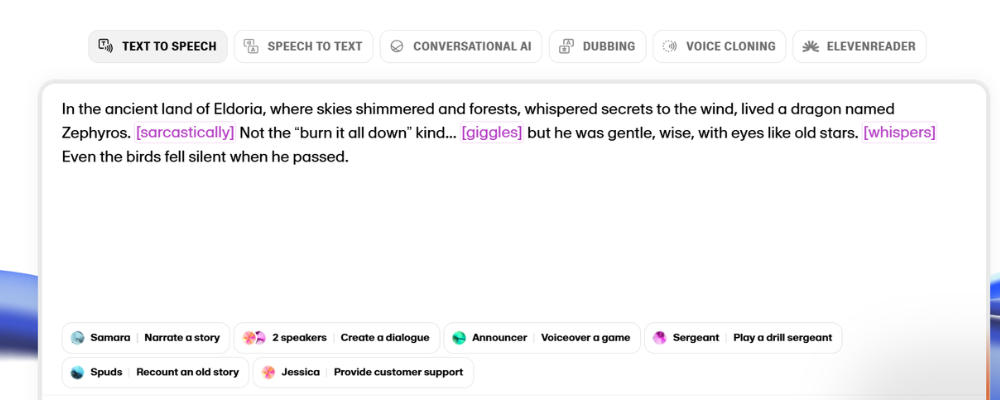This screenshot has width=1000, height=400.
Task: Click the ElevenReader logo icon
Action: 810,46
